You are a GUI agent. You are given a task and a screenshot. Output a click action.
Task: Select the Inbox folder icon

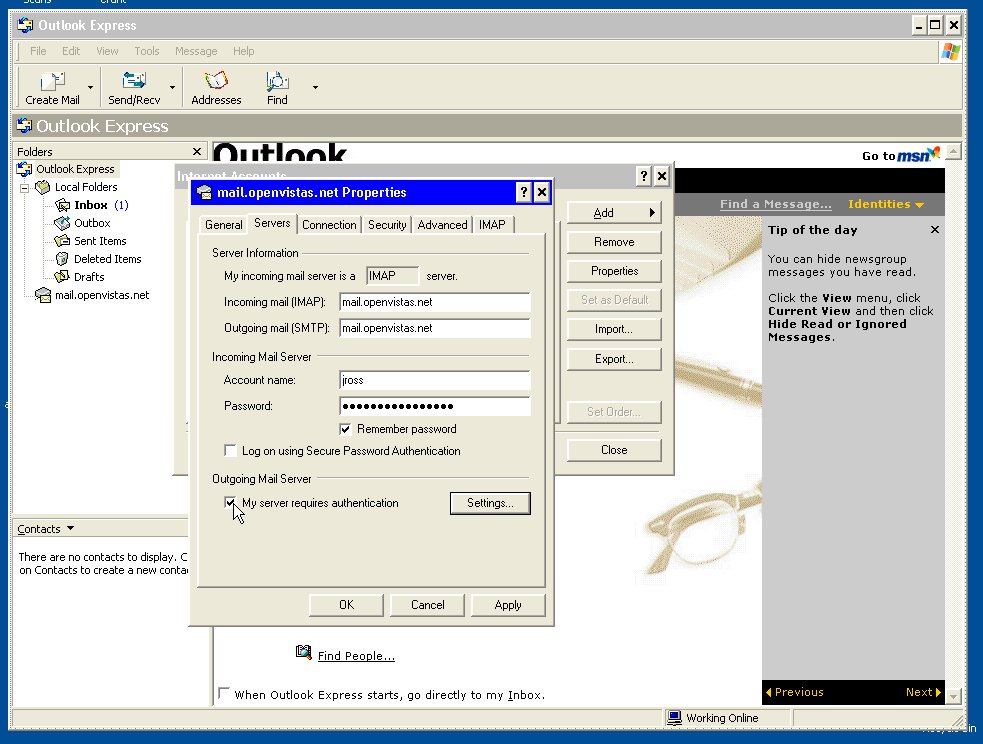coord(63,205)
